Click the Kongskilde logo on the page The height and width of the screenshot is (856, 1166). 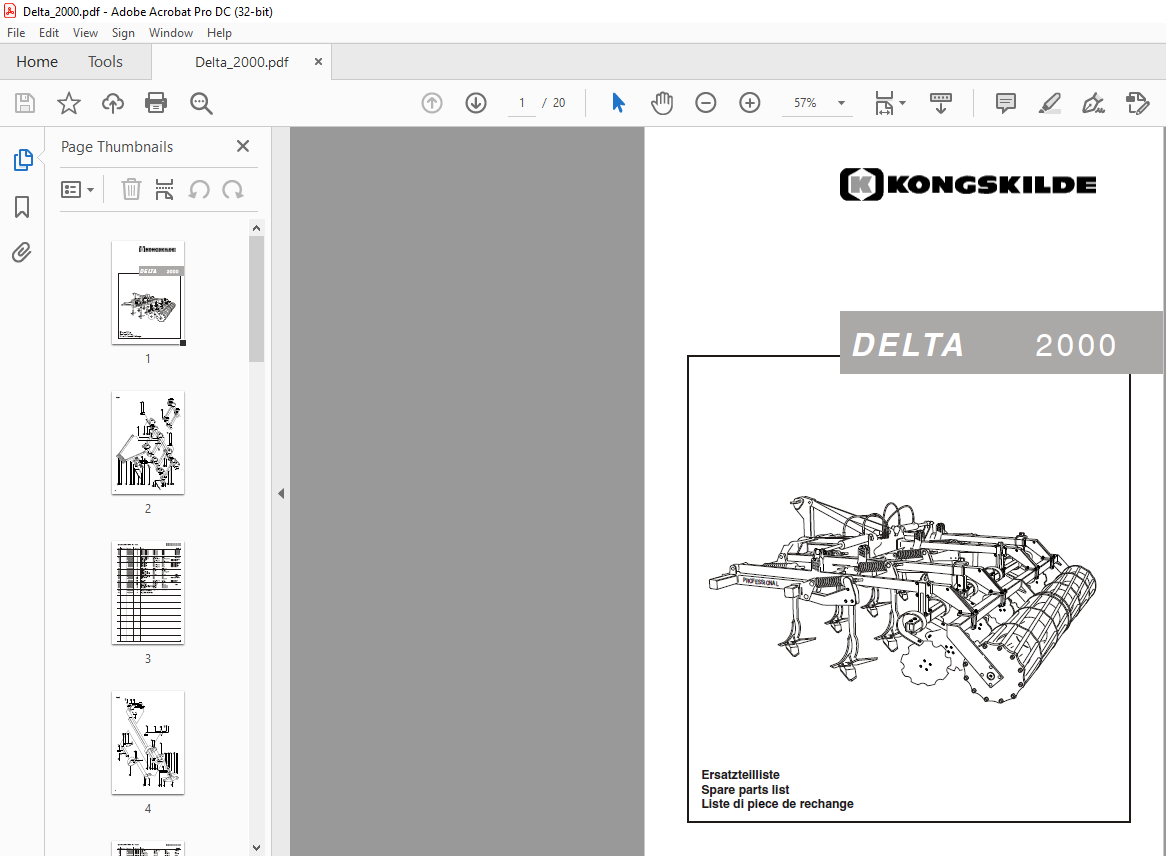point(967,184)
